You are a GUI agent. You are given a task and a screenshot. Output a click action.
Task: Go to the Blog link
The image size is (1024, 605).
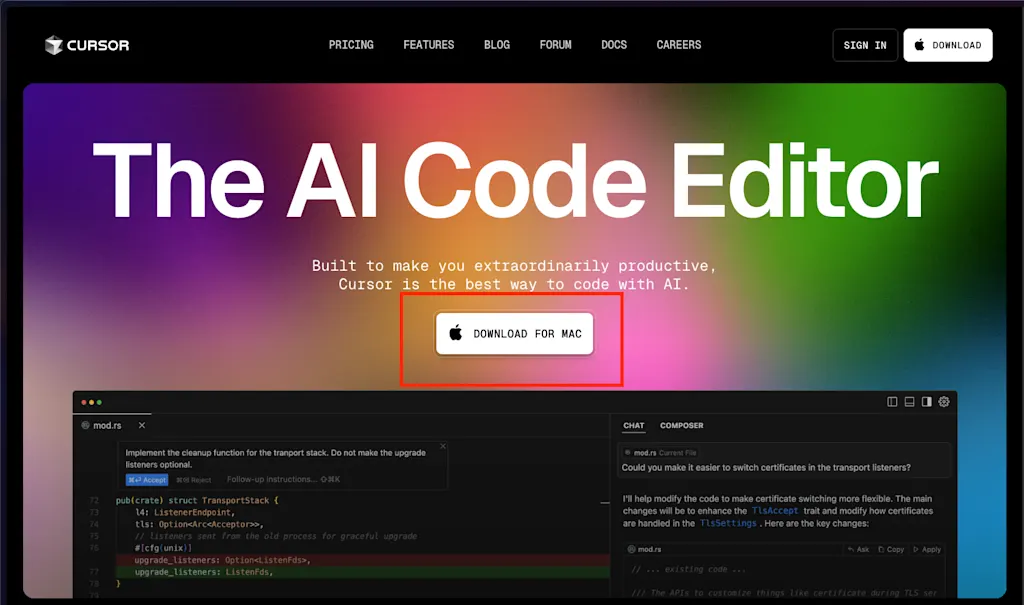(x=496, y=45)
